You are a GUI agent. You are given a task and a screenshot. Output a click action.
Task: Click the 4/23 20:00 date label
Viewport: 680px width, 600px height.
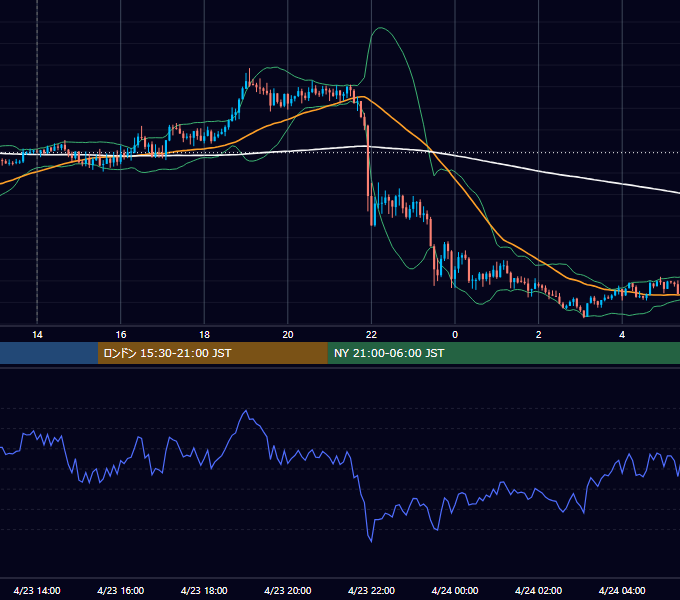(288, 590)
